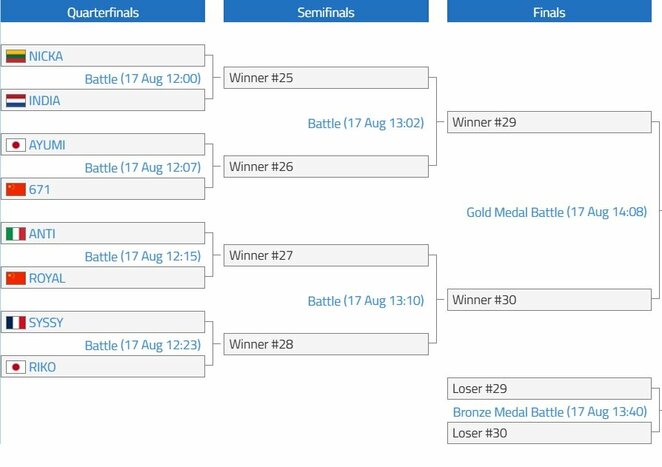Click the Japan flag next to AYUMI
The width and height of the screenshot is (662, 467).
click(x=16, y=145)
